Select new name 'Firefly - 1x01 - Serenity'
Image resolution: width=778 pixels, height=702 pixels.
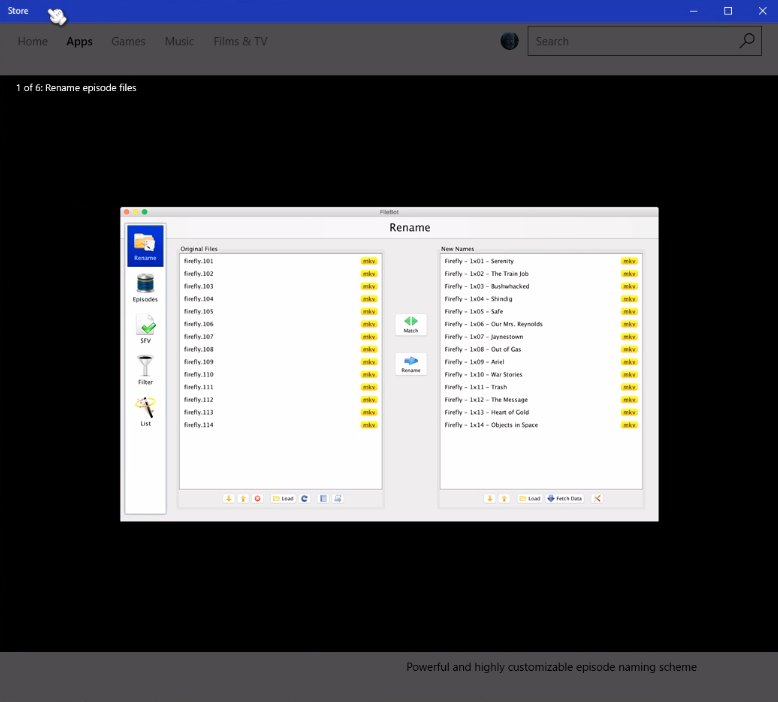click(541, 261)
